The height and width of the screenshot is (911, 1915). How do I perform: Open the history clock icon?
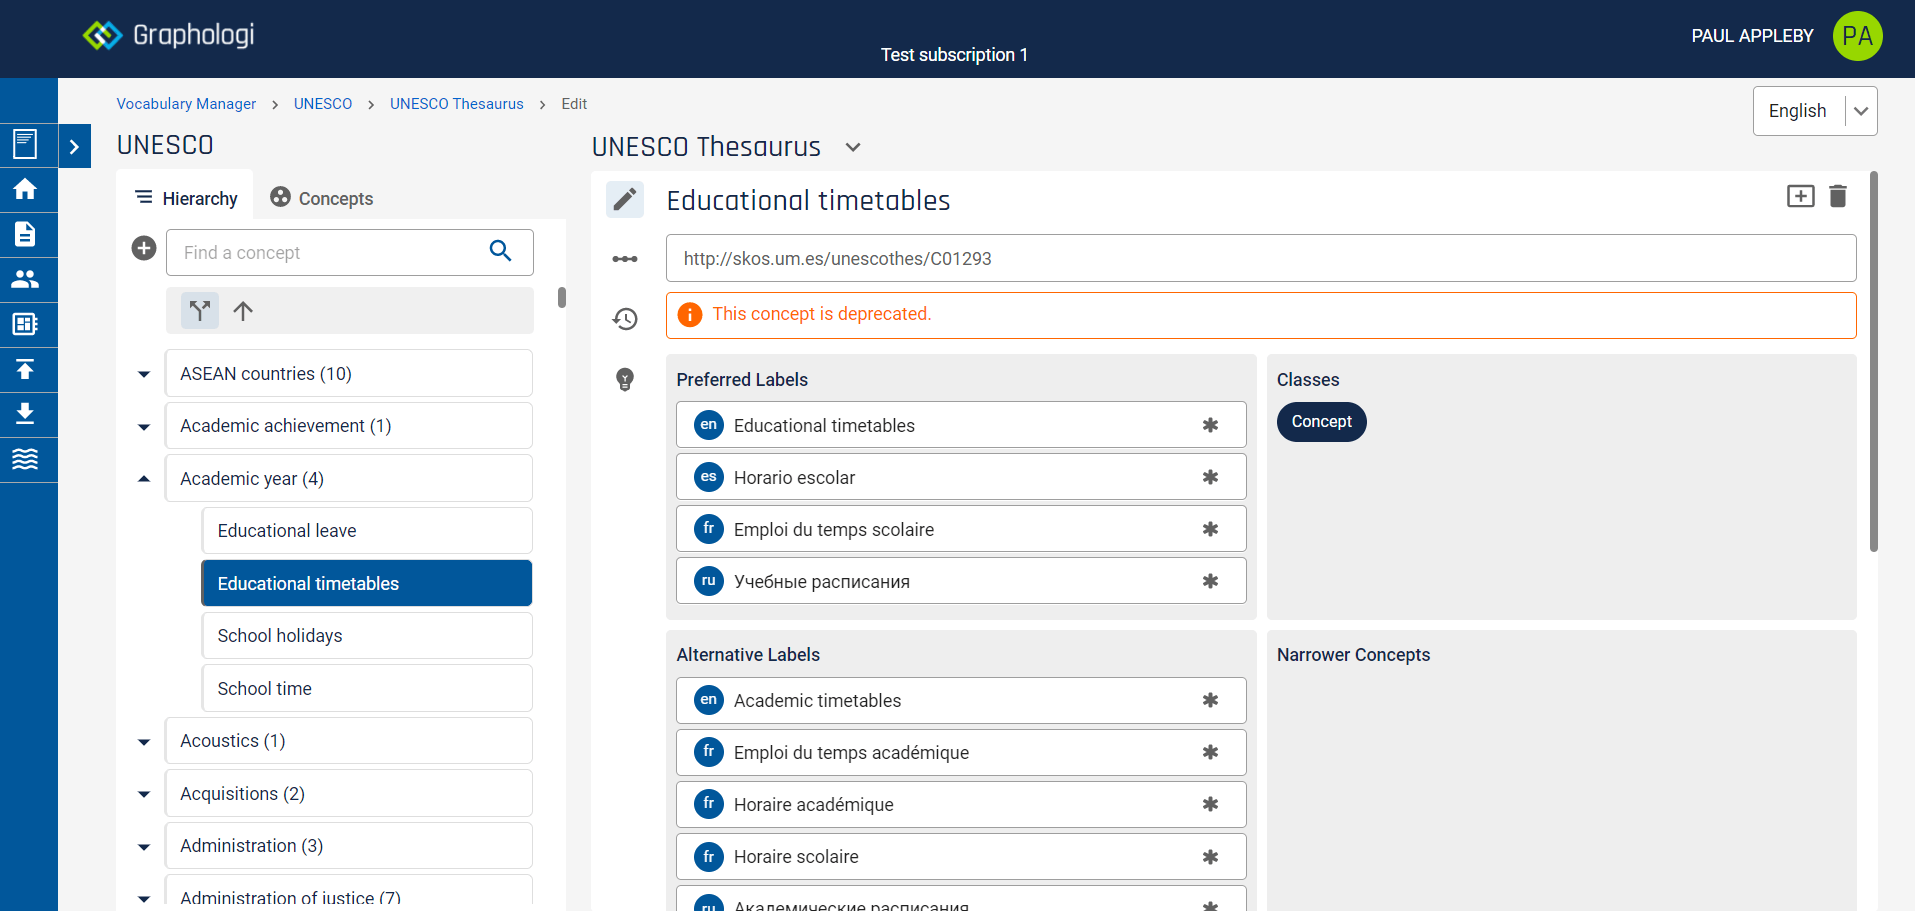coord(625,319)
